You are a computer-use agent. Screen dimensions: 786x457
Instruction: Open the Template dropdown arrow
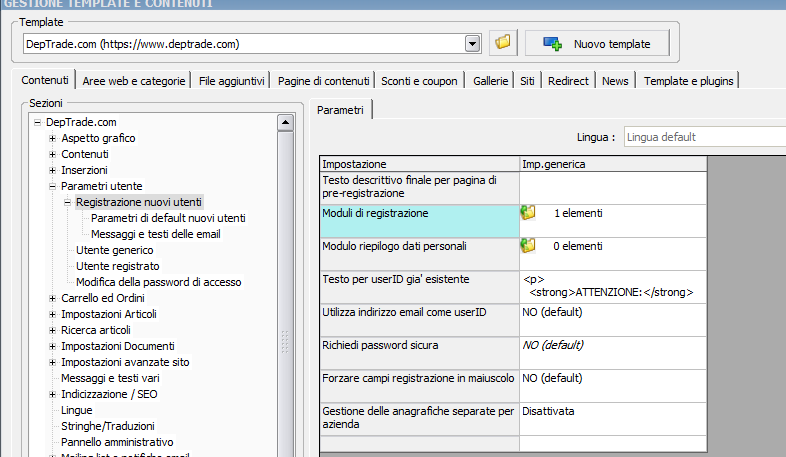[x=472, y=44]
